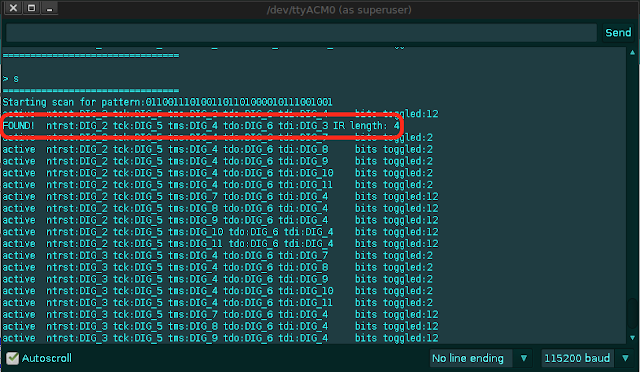Click the ntrst:DIG_3 tdi:DIG_8 row
Image resolution: width=640 pixels, height=372 pixels.
coord(218,267)
